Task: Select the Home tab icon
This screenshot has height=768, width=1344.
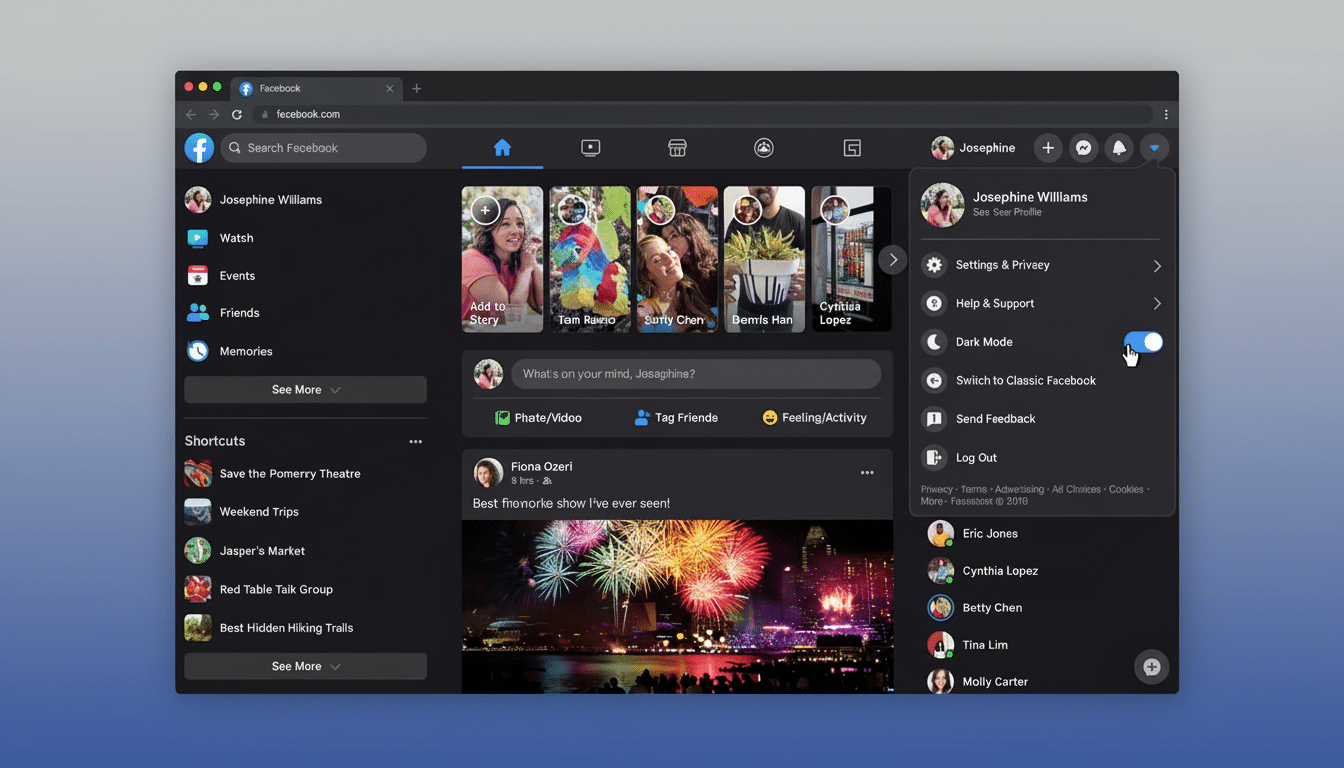Action: point(503,147)
